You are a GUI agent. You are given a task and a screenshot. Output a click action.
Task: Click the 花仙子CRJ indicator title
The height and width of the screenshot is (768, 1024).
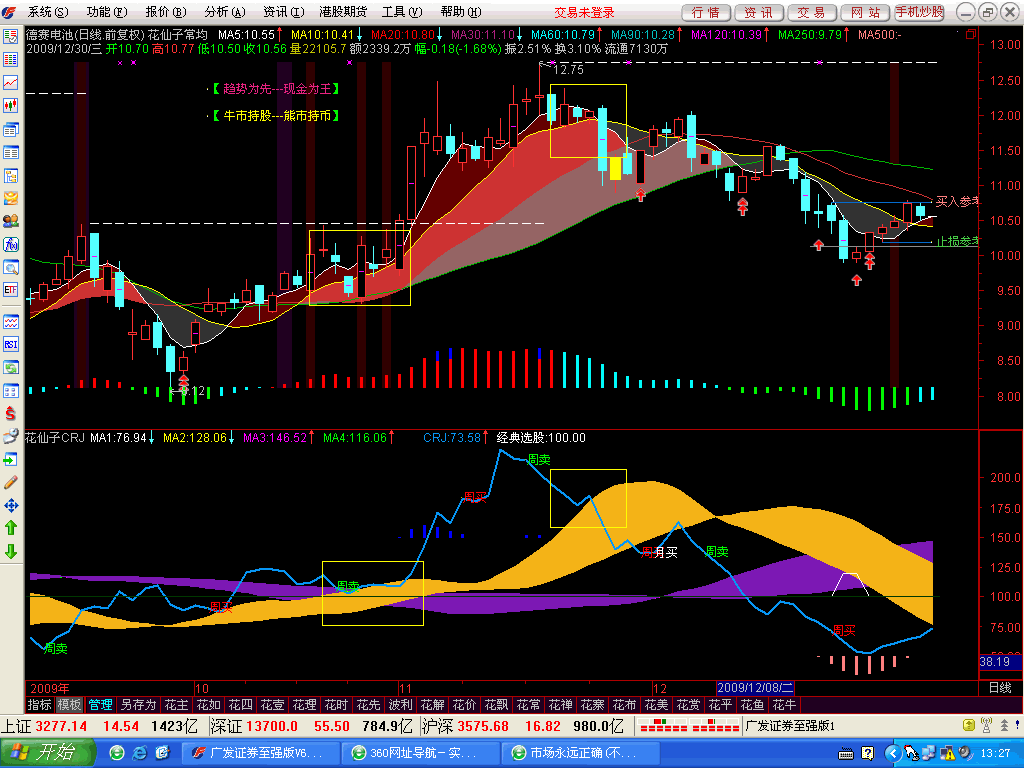(x=56, y=438)
